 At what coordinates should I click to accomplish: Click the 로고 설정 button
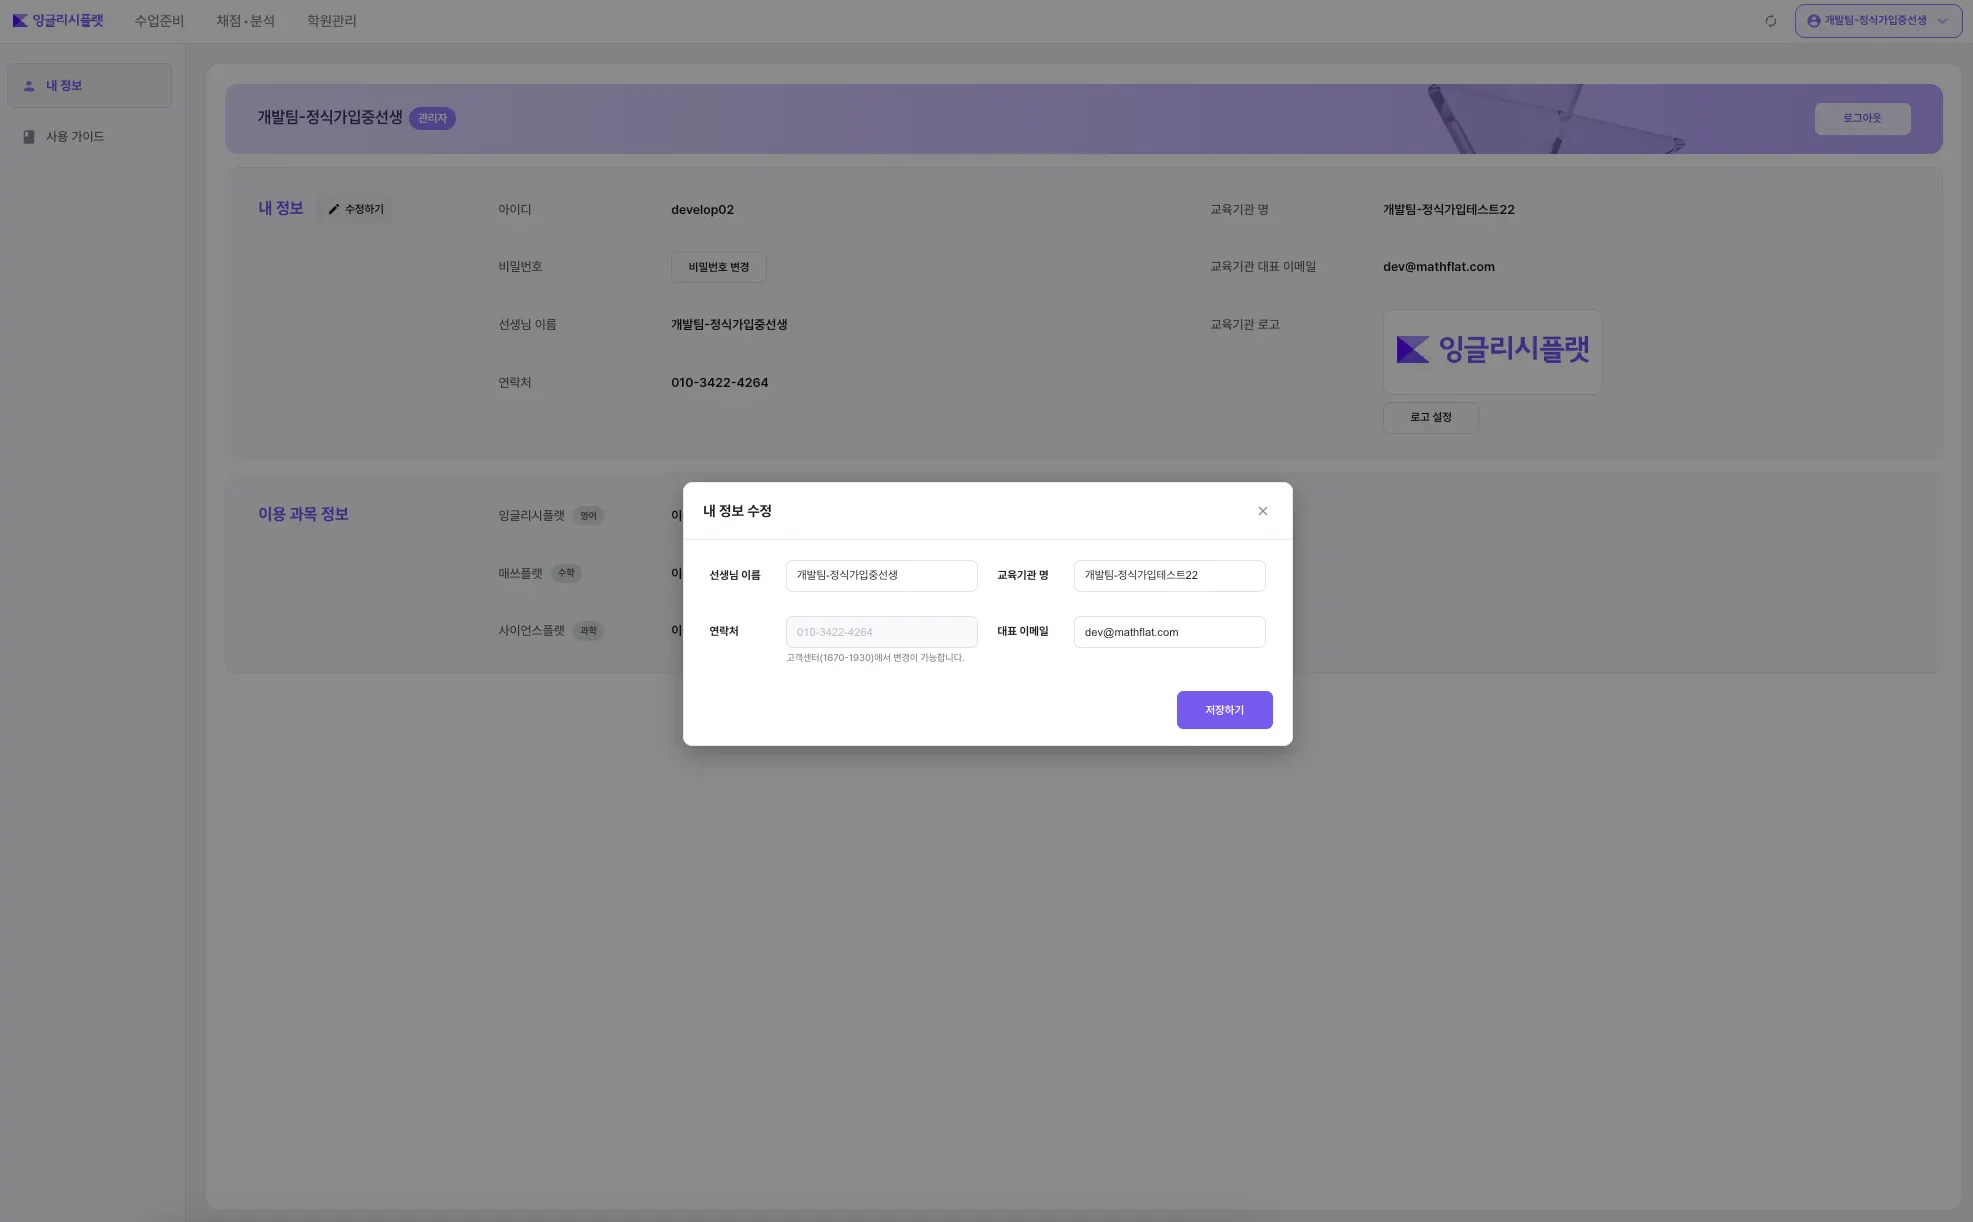(1430, 417)
